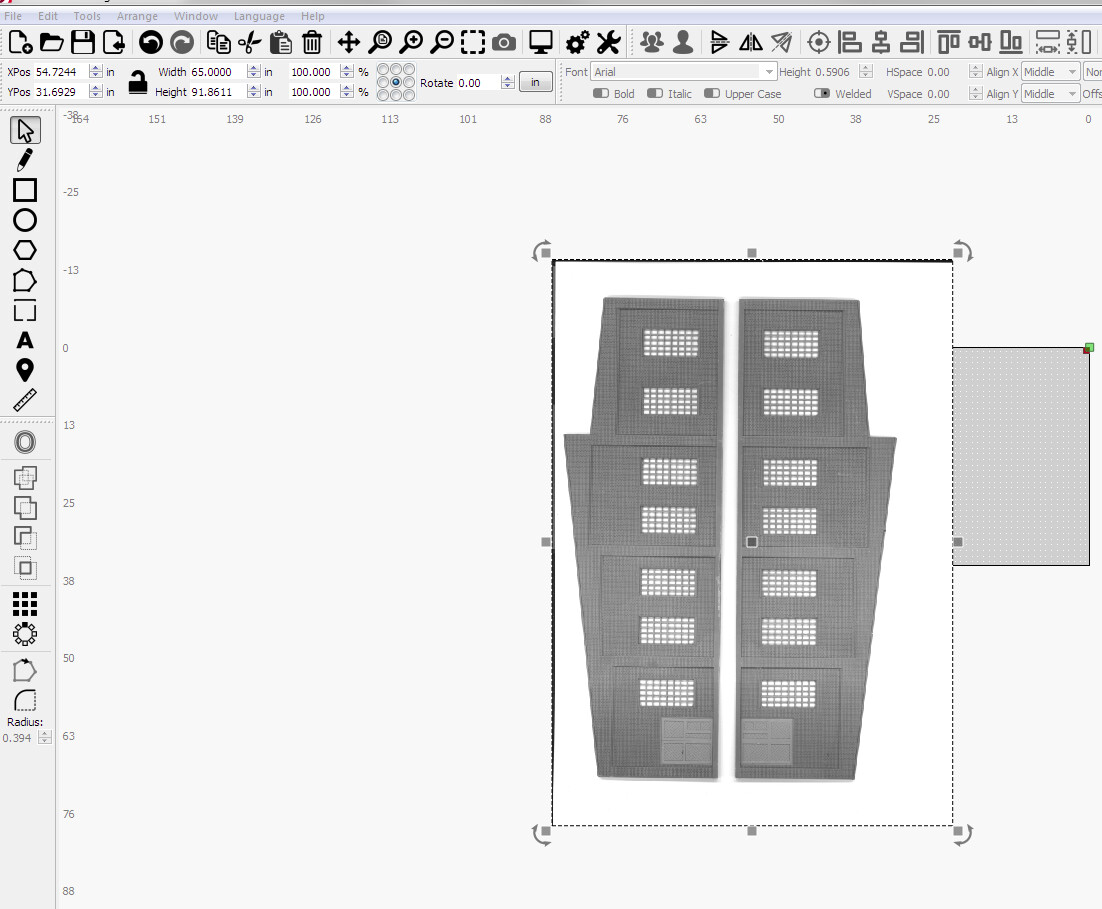Expand the Font dropdown showing Arial
Screen dimensions: 1102x909
683,72
